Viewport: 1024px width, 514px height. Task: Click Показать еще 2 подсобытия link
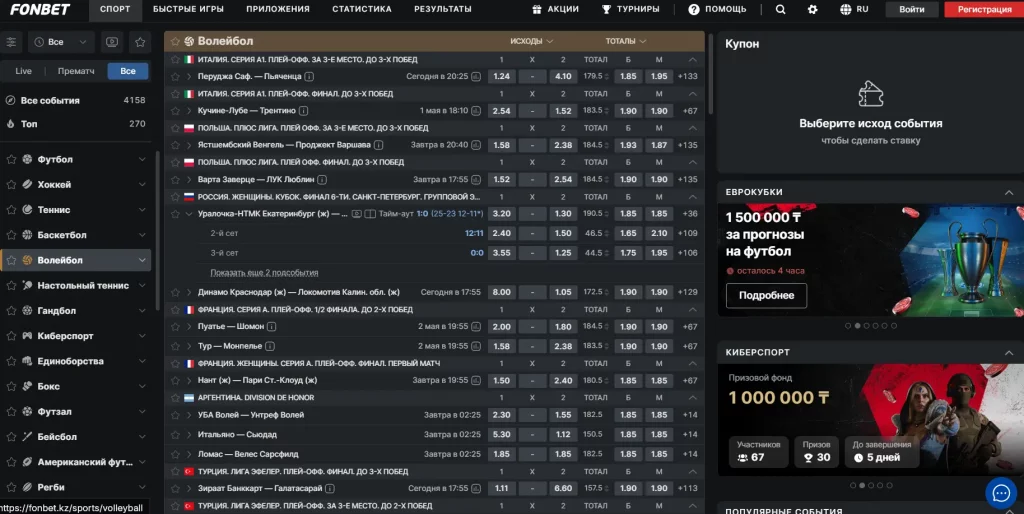264,273
